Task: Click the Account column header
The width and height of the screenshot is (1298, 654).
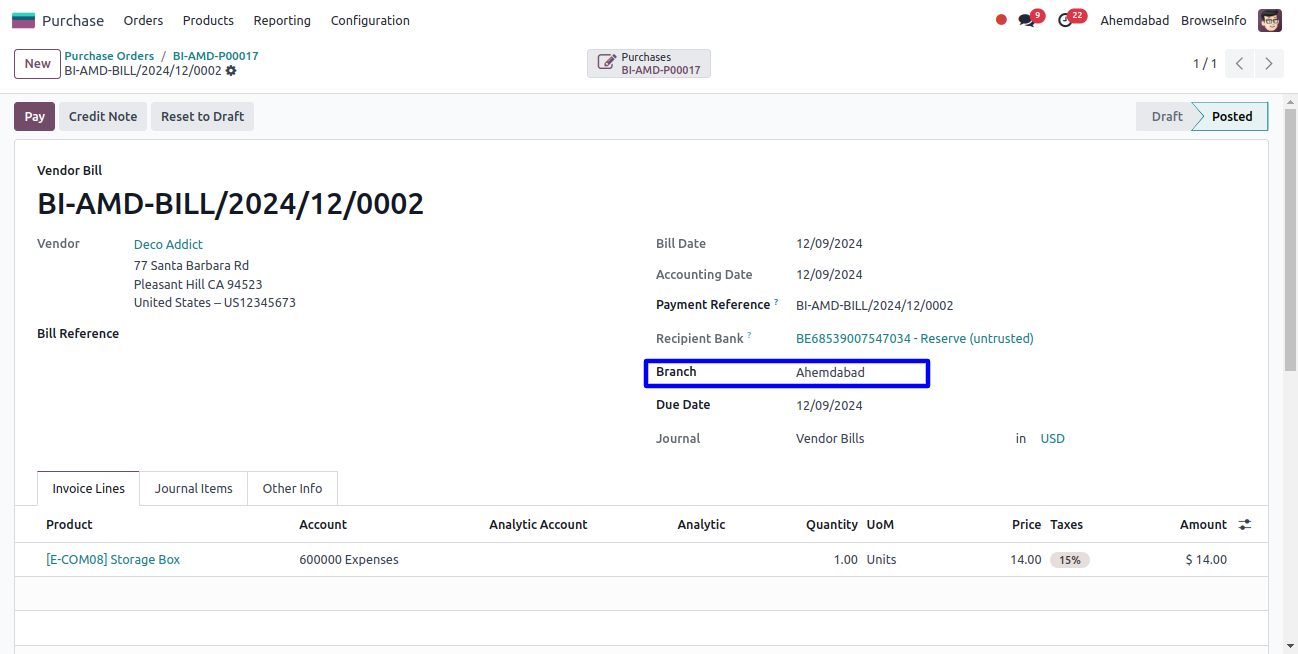Action: (x=323, y=525)
